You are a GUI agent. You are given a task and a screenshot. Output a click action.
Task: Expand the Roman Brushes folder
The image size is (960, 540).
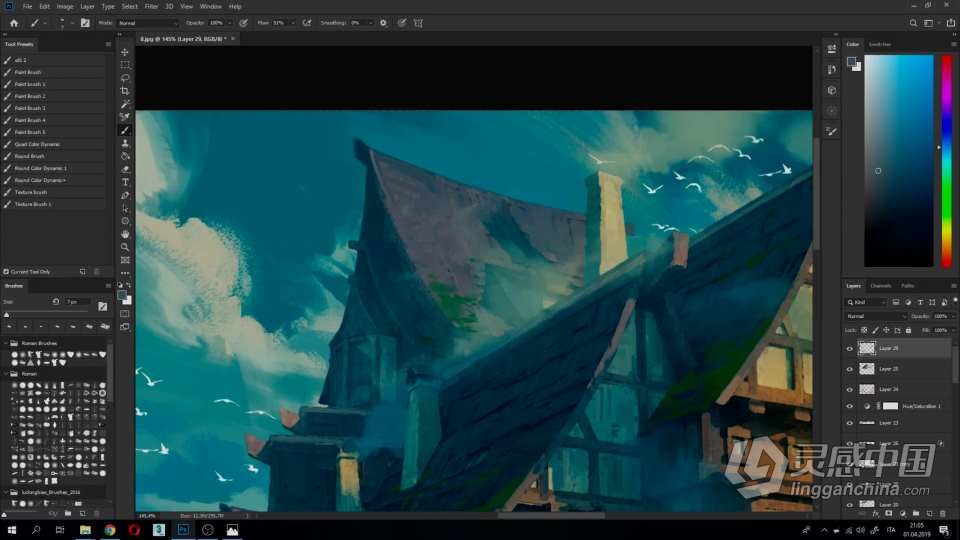click(x=6, y=343)
